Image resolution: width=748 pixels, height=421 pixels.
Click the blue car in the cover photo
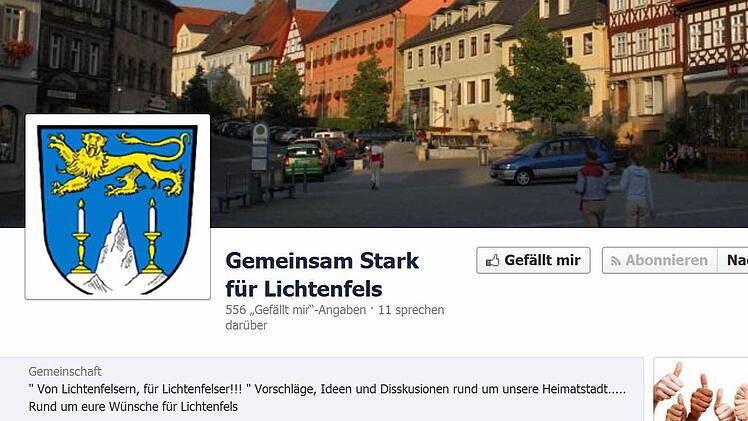click(551, 160)
